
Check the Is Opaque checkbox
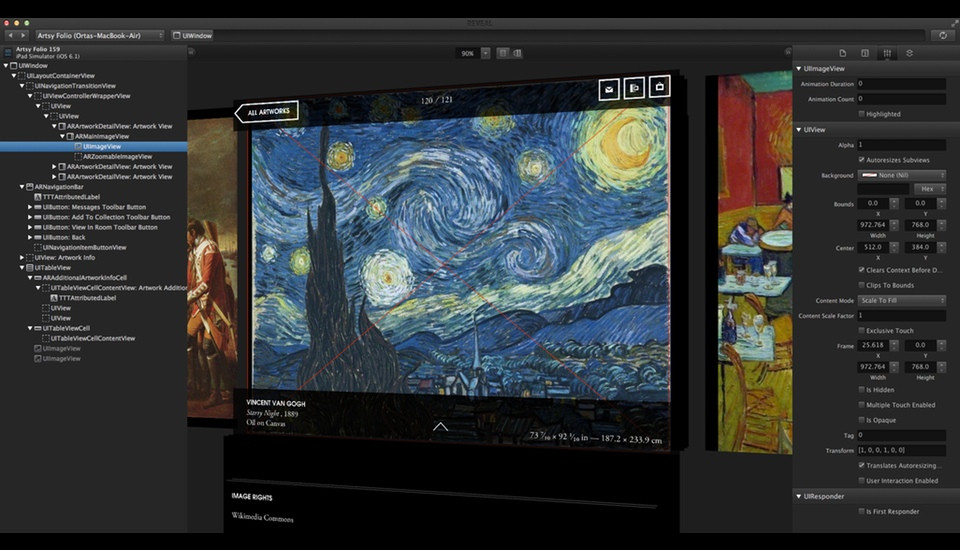pos(861,420)
